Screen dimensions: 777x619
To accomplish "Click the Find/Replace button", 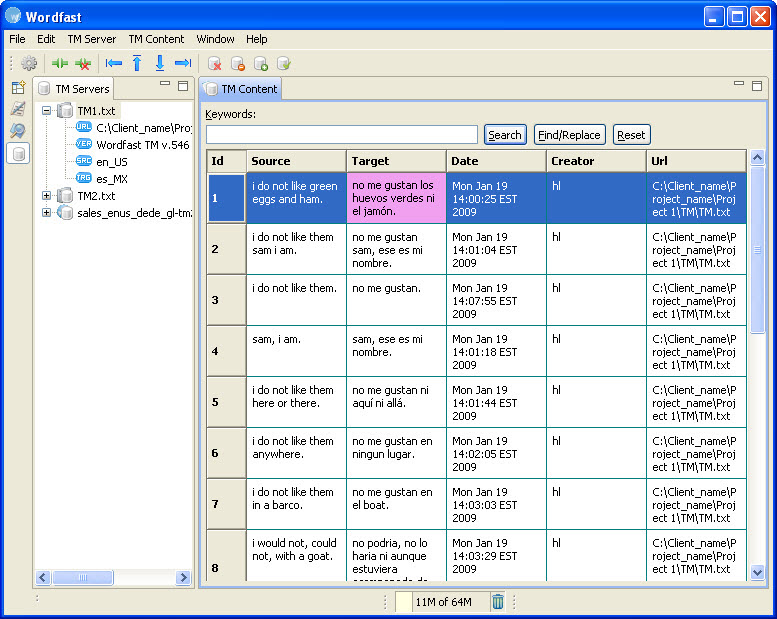I will (x=569, y=135).
